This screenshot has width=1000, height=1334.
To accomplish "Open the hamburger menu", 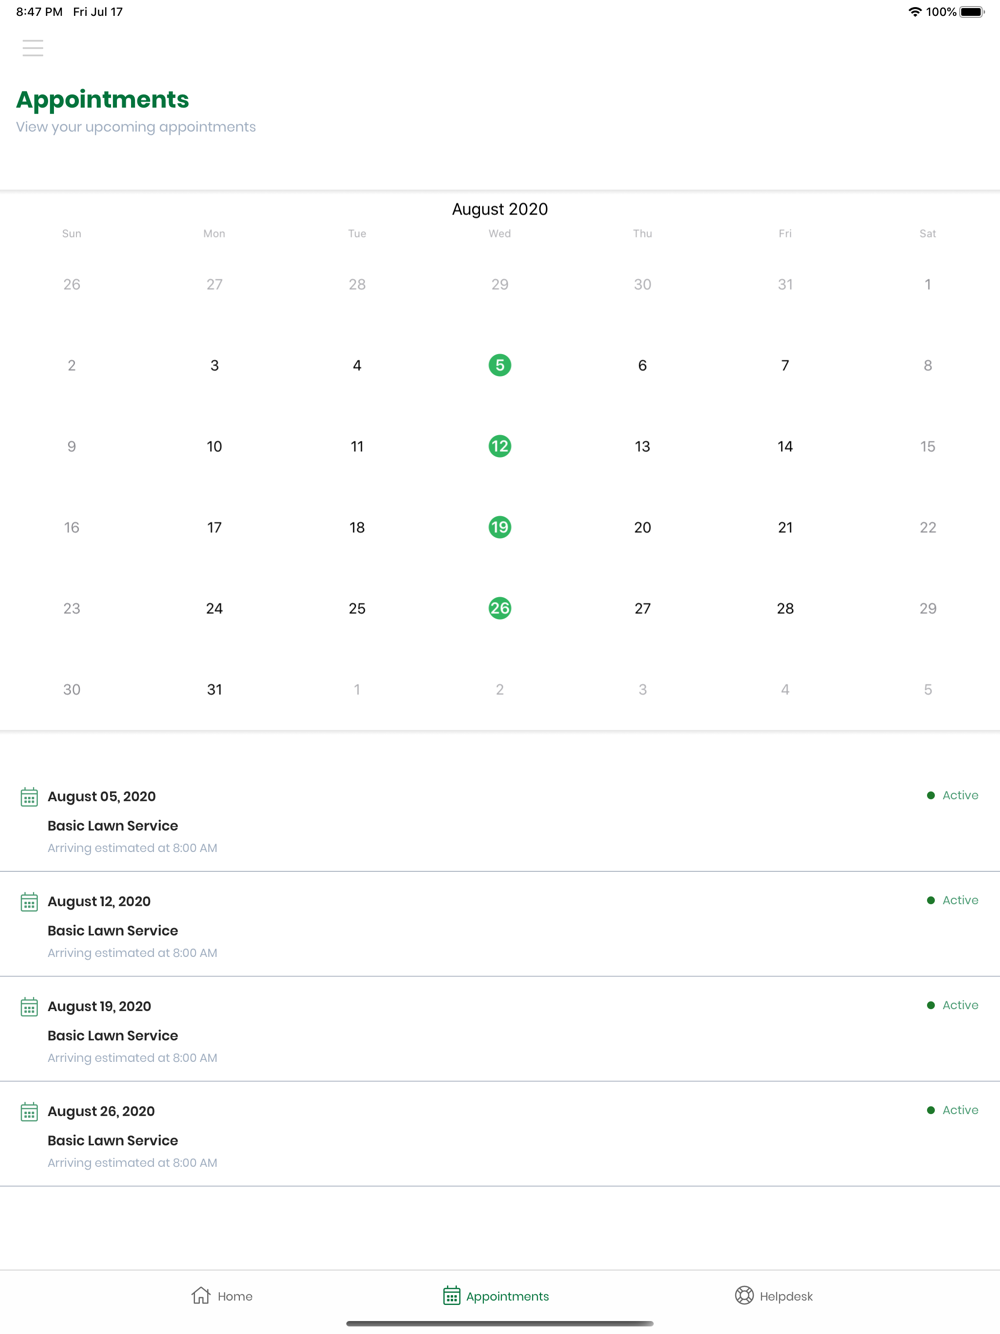I will 33,48.
